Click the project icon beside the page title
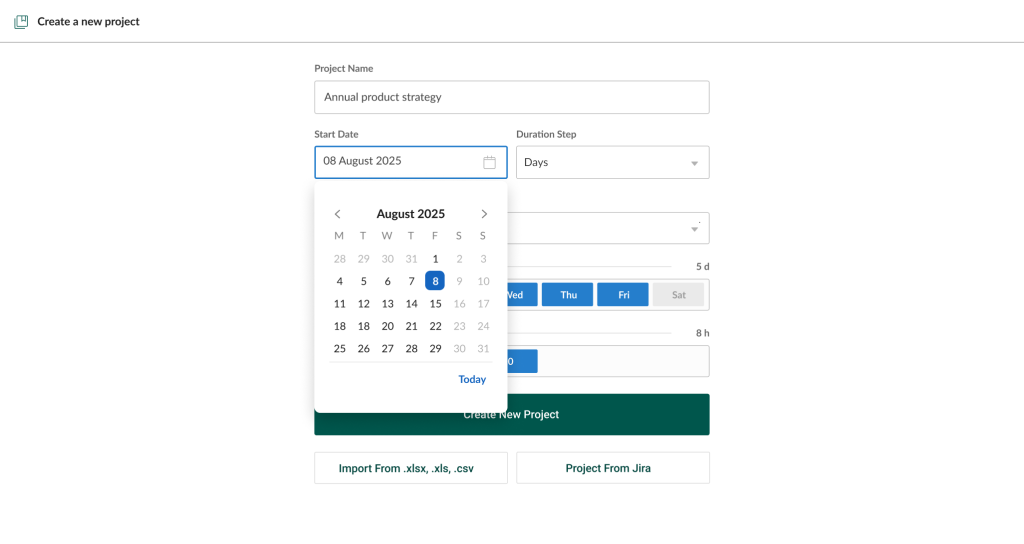The height and width of the screenshot is (544, 1024). click(21, 22)
